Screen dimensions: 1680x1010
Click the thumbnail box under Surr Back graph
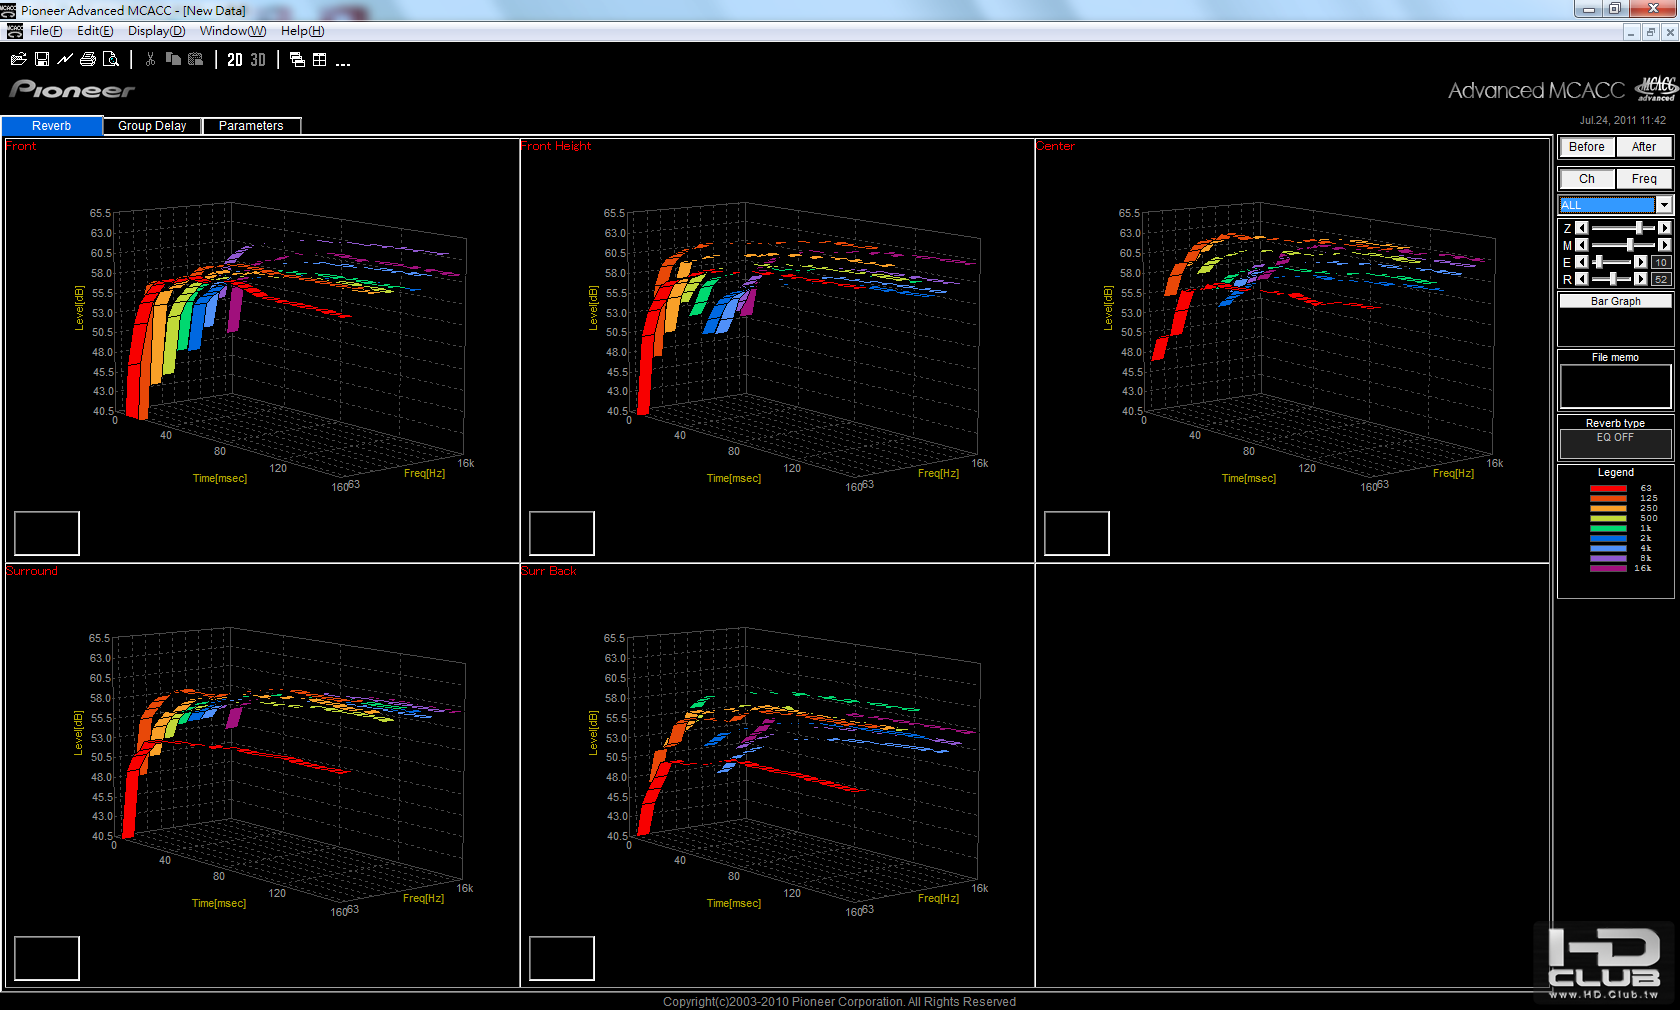coord(562,958)
